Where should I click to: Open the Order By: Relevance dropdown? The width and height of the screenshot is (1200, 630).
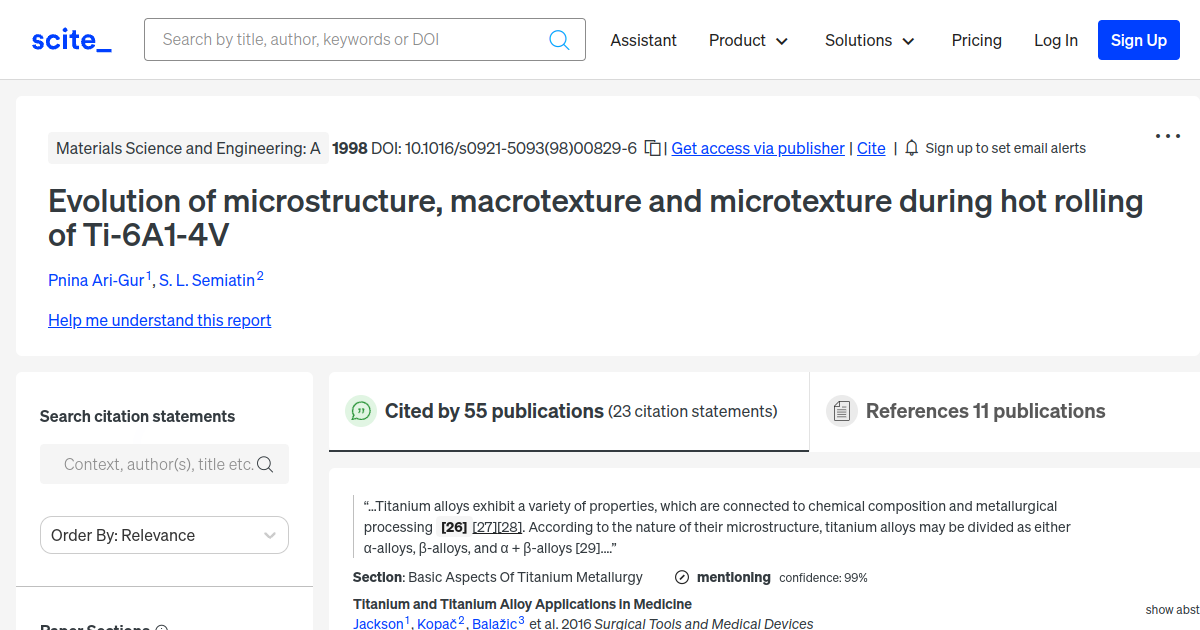pyautogui.click(x=164, y=535)
